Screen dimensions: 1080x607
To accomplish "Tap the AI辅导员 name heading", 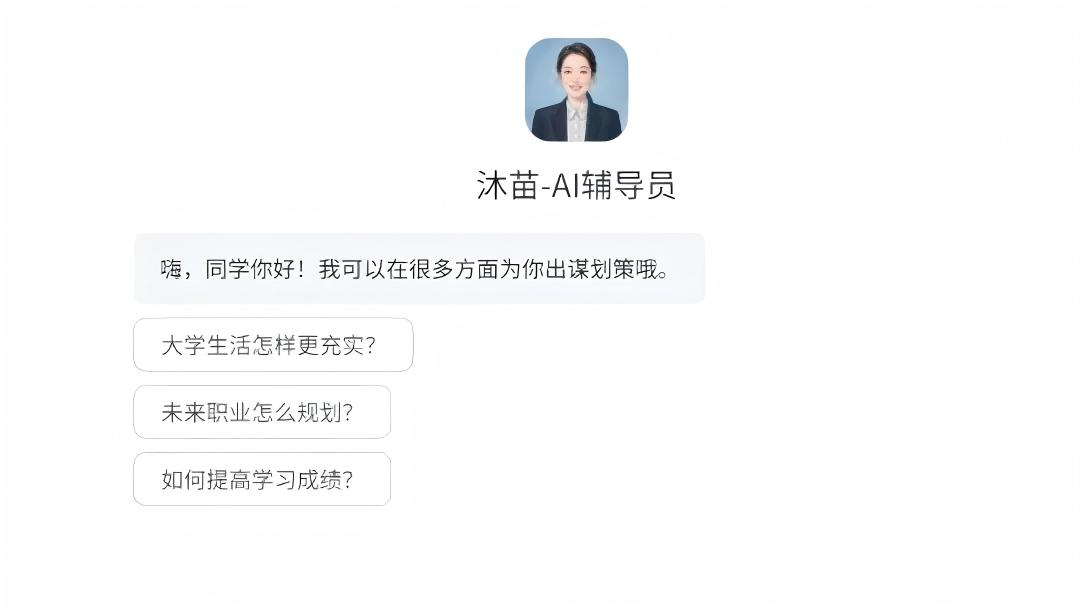I will point(576,185).
